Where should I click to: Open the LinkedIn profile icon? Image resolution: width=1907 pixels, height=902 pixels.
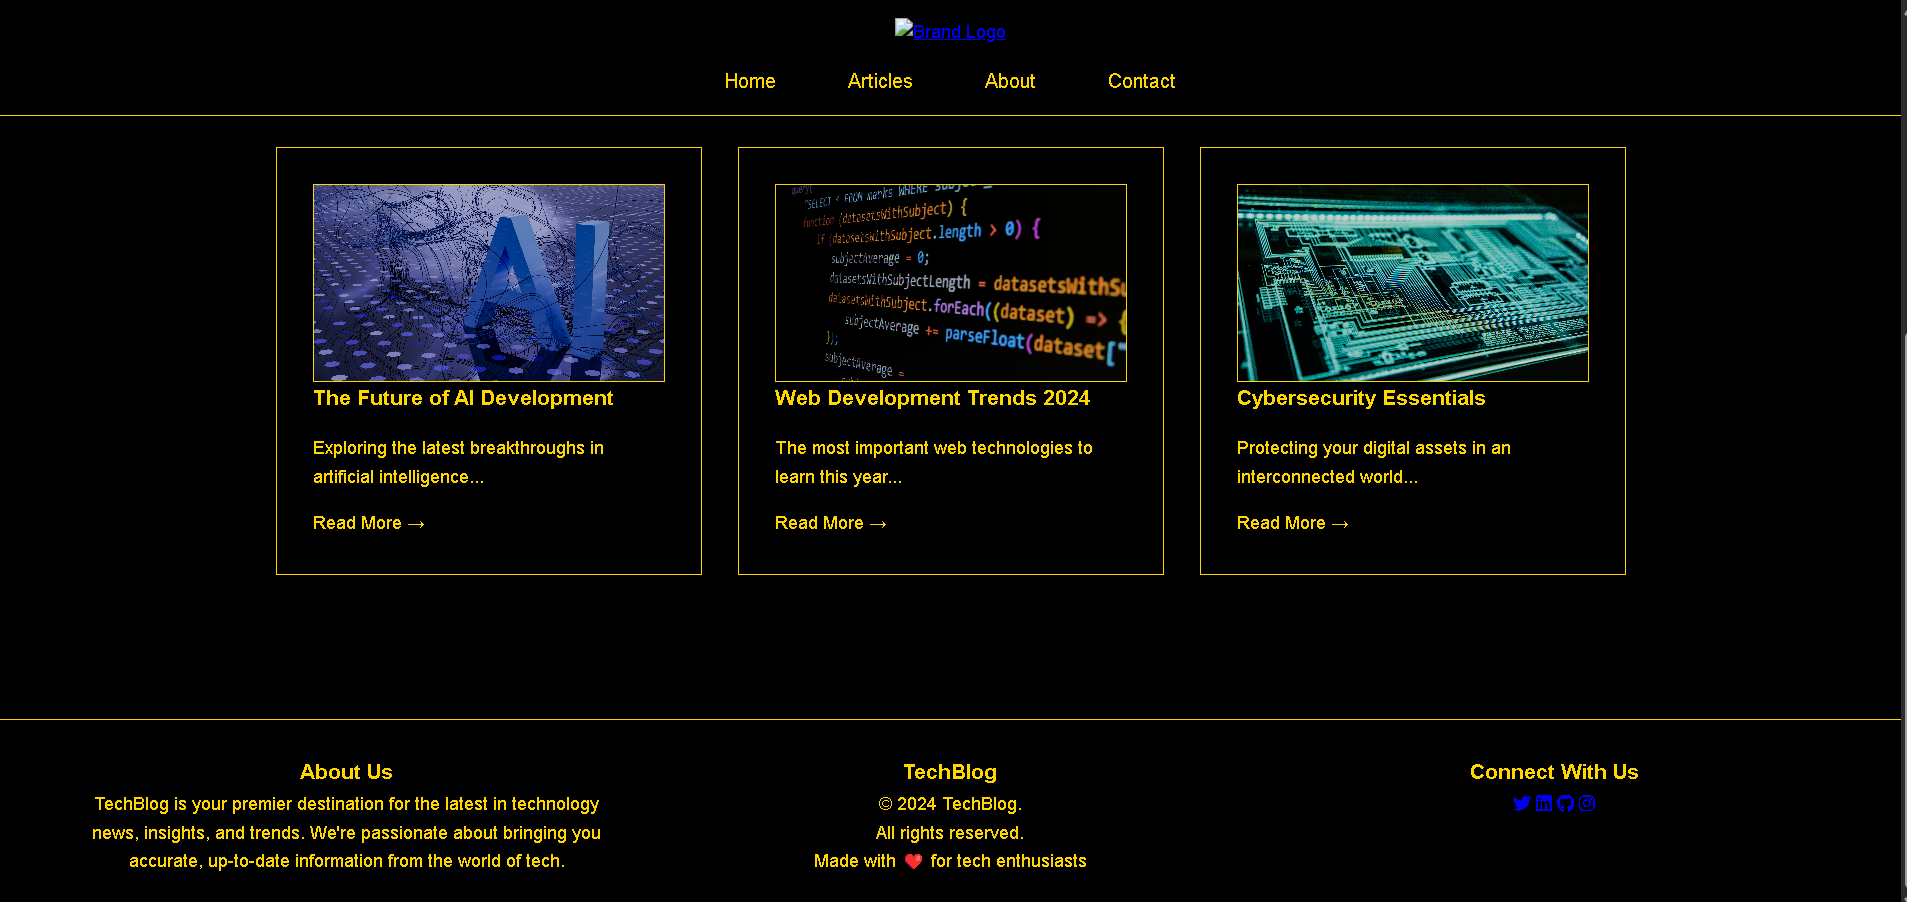coord(1544,803)
